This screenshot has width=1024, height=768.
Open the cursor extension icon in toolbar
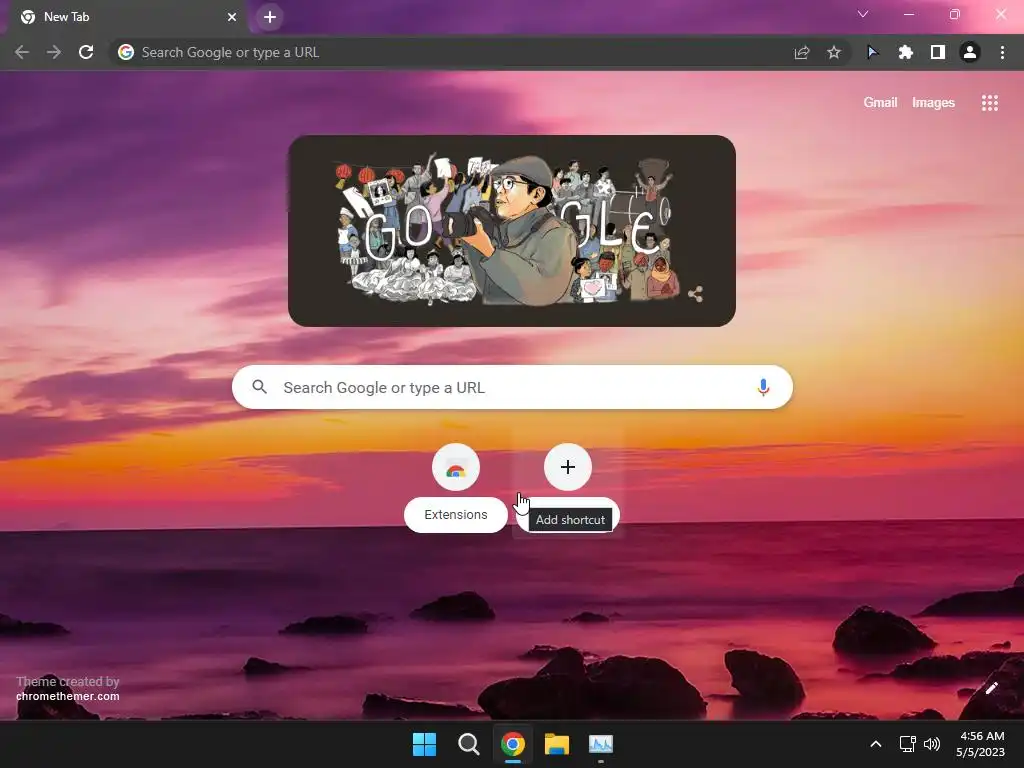click(x=872, y=52)
